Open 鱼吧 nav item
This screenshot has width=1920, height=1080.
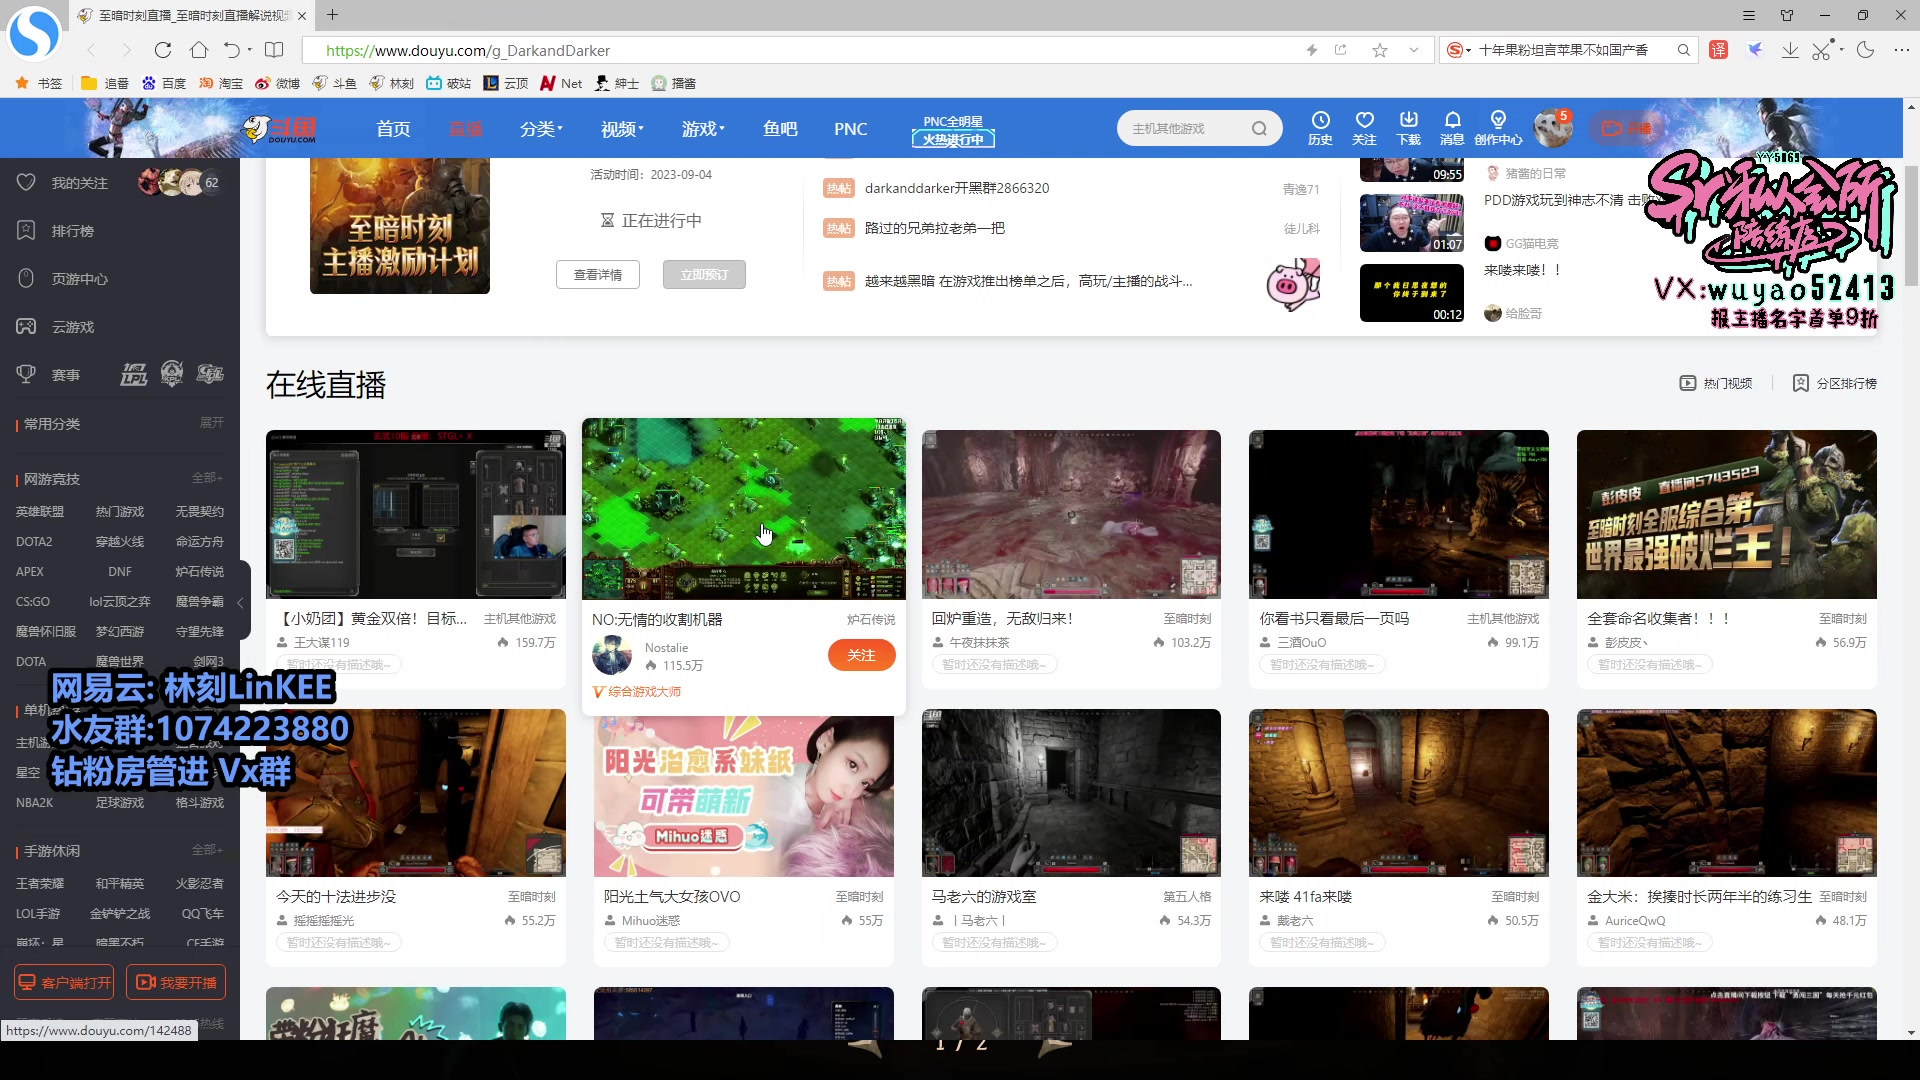click(780, 129)
